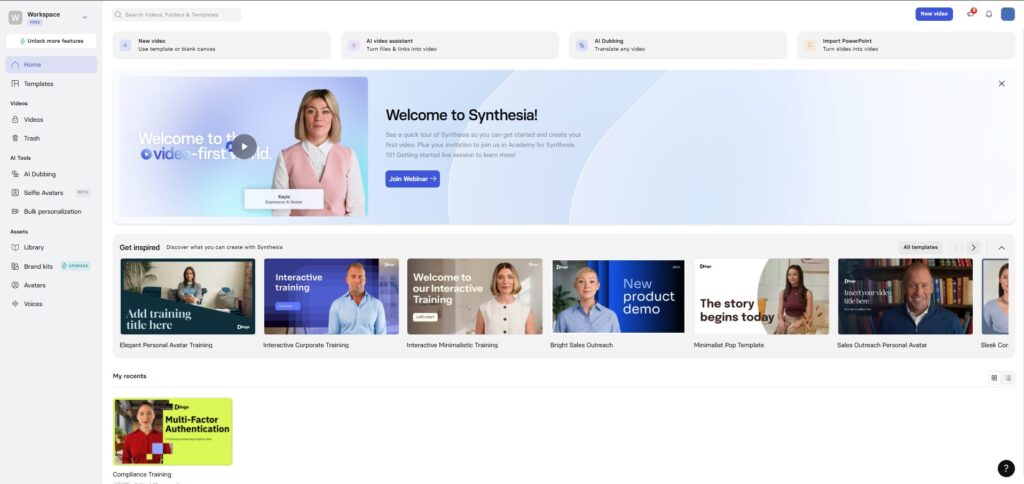Switch My recents to grid view
Image resolution: width=1024 pixels, height=484 pixels.
point(994,378)
